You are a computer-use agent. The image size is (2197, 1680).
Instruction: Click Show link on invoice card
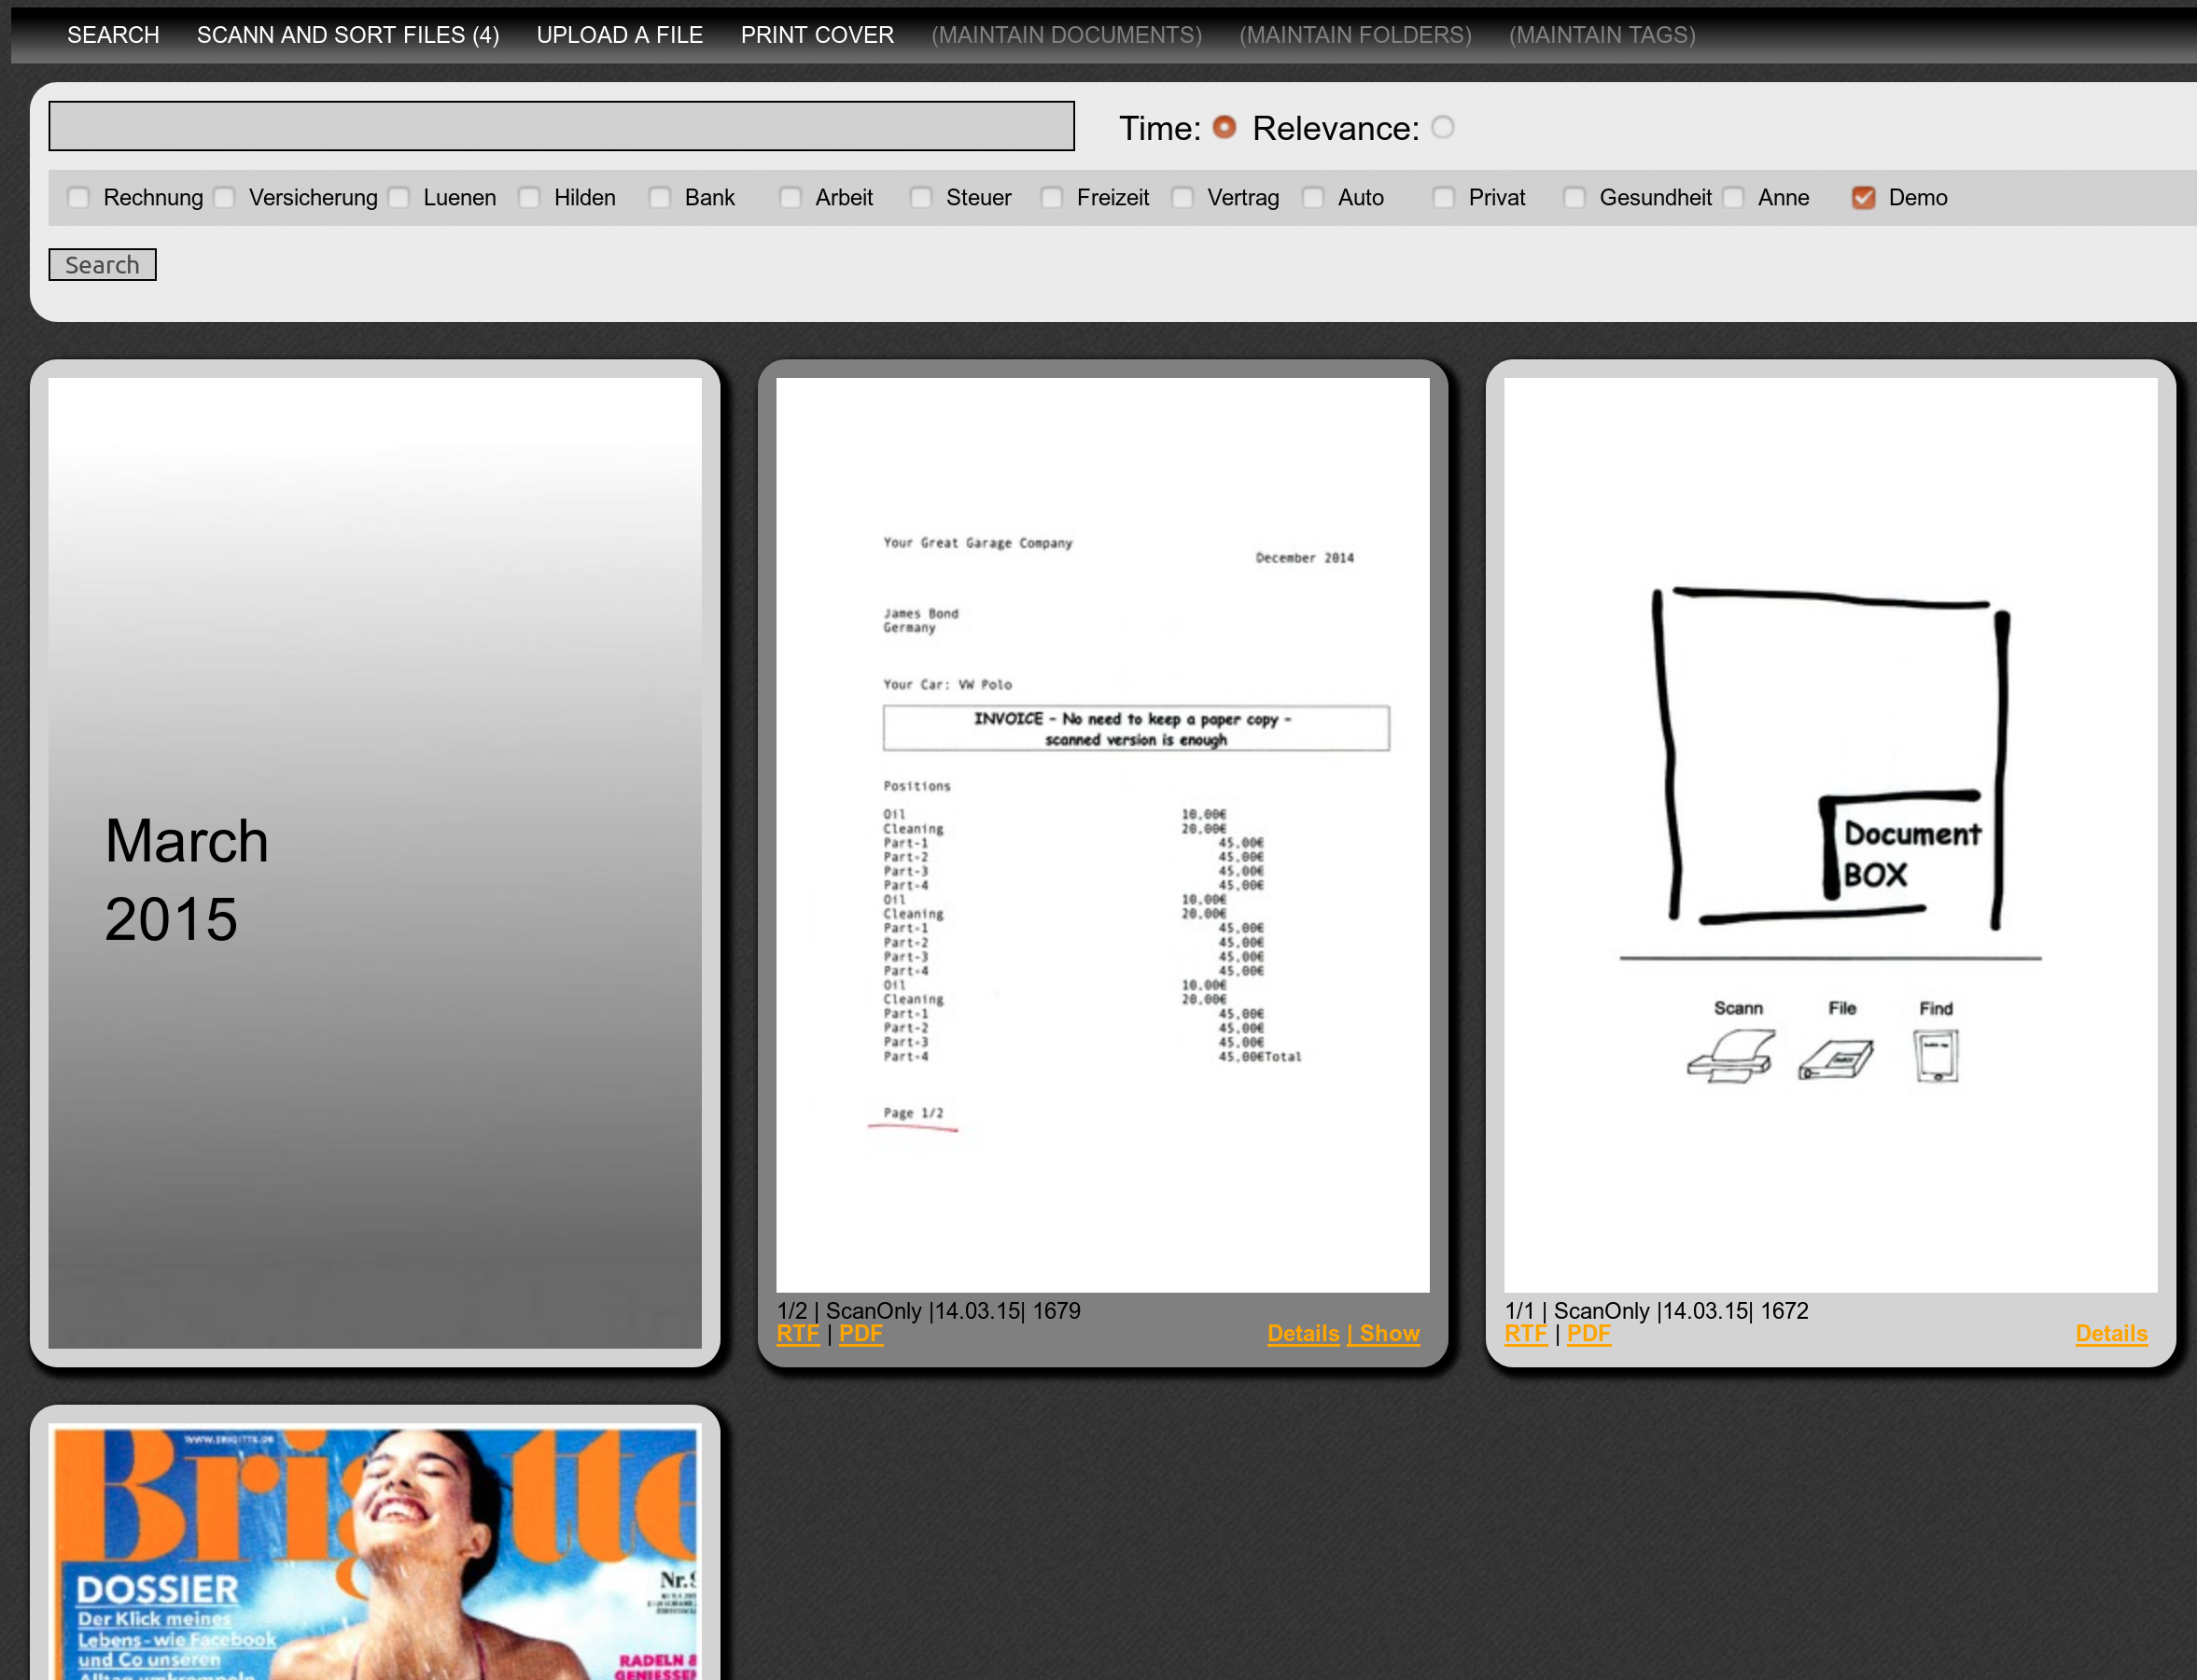pos(1388,1333)
